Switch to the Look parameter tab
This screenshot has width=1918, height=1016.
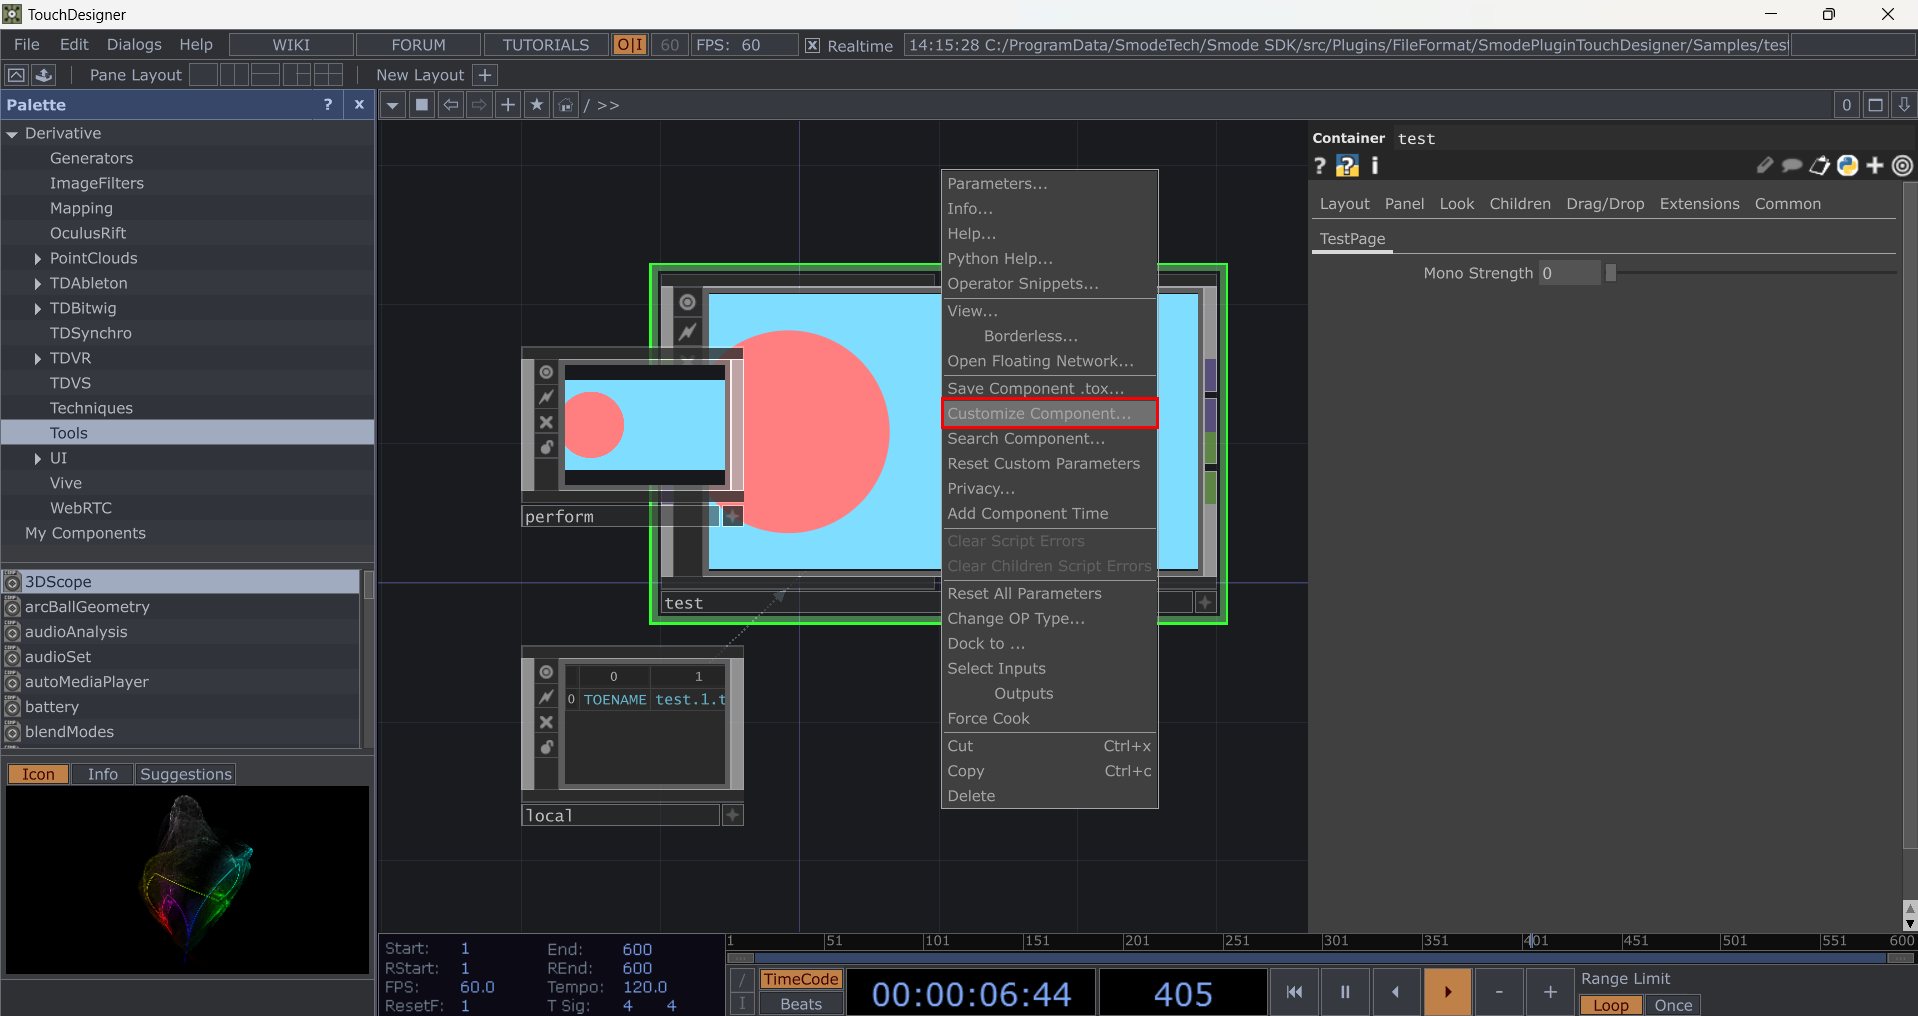1456,204
